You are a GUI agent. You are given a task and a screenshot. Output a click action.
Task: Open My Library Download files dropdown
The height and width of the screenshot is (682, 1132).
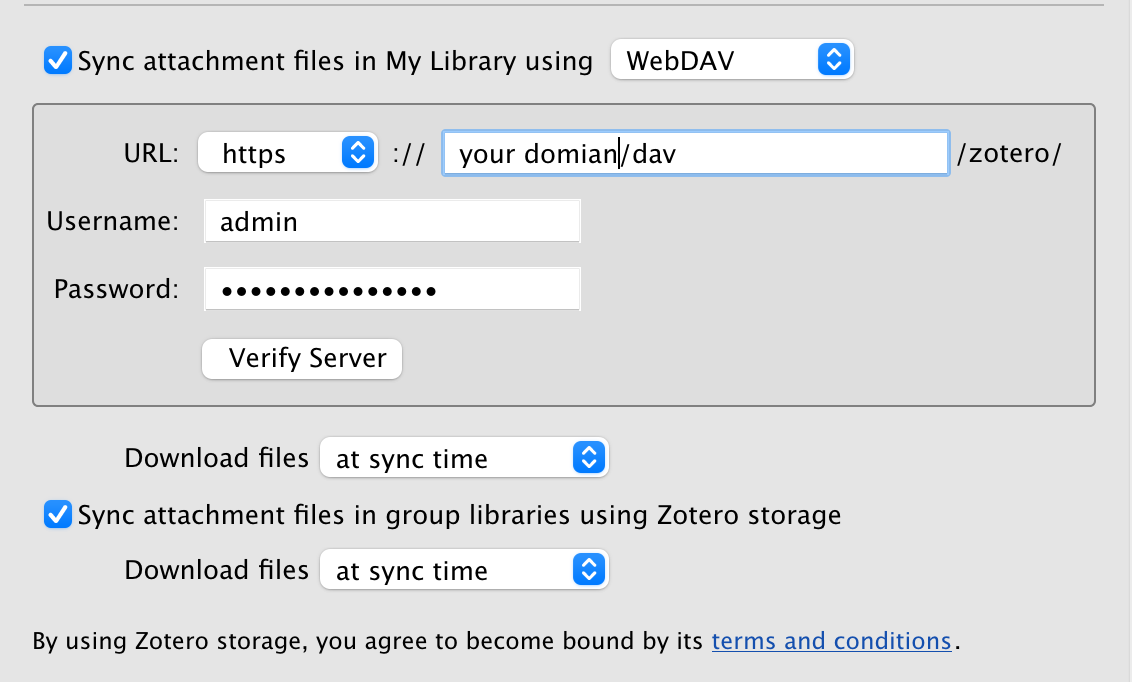click(464, 458)
